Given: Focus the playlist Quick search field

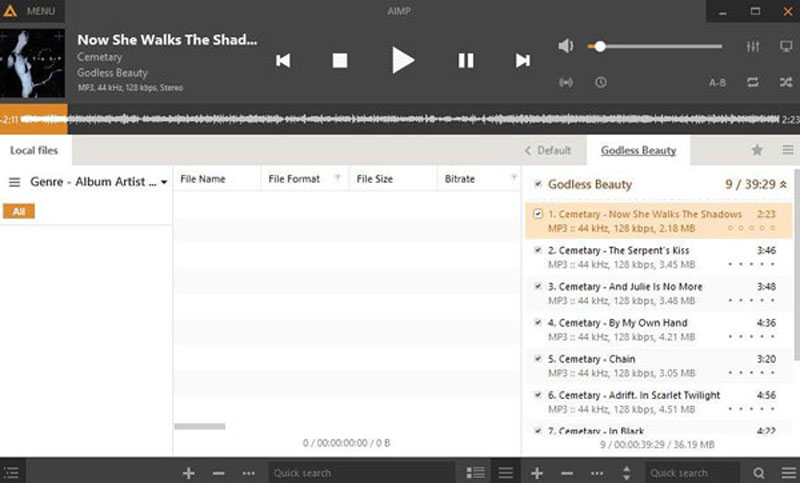Looking at the screenshot, I should point(693,473).
